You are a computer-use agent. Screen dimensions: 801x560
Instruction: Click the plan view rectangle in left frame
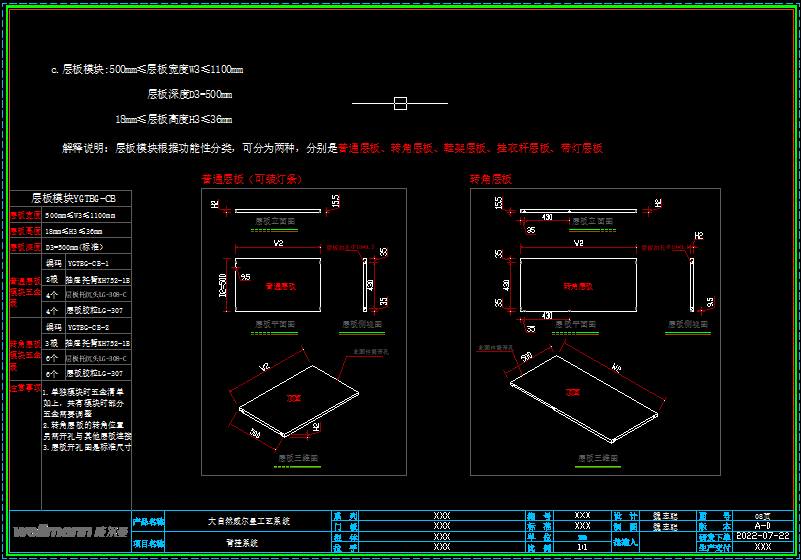[277, 286]
